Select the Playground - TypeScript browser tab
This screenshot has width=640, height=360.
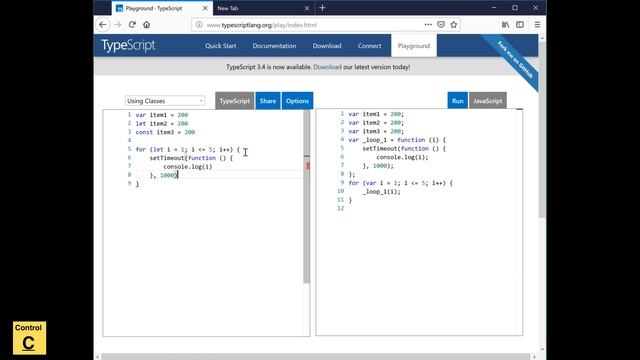pyautogui.click(x=162, y=8)
